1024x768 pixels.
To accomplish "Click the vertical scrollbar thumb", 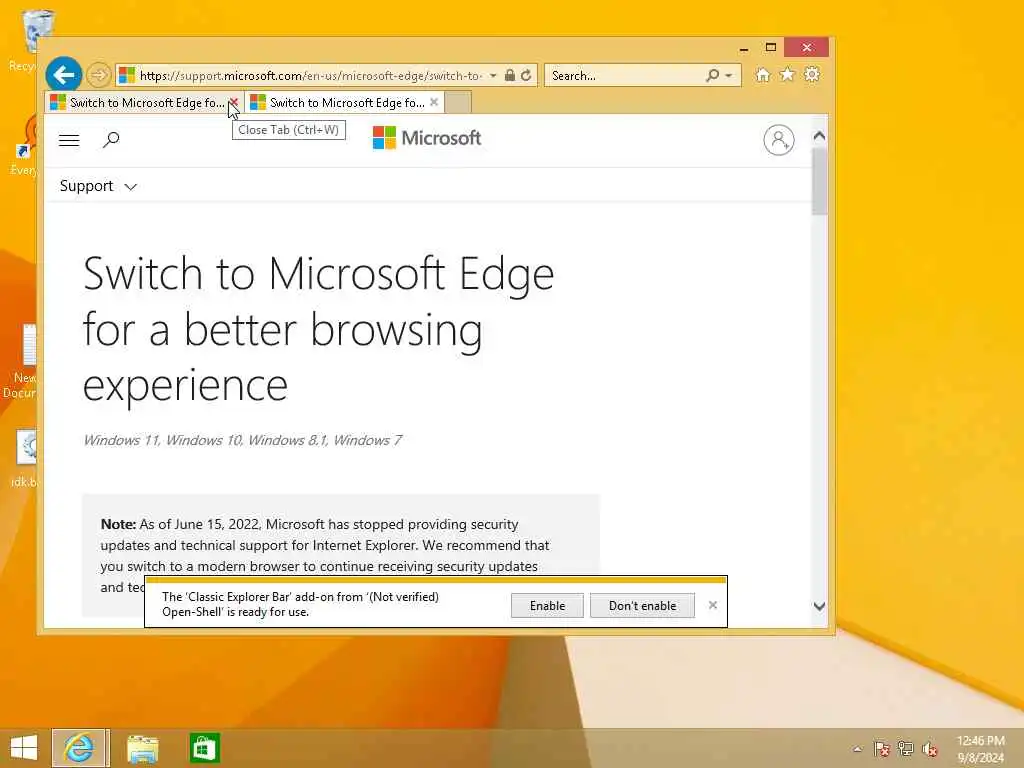I will coord(819,182).
